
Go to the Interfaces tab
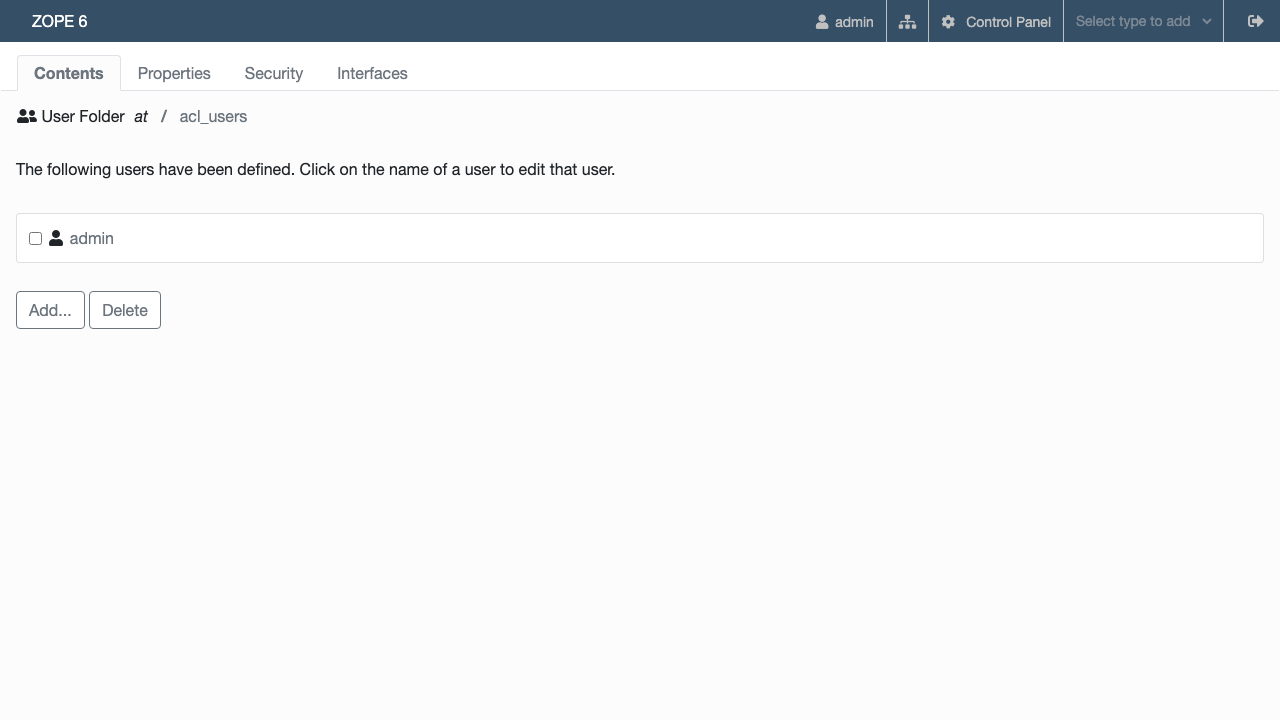(x=372, y=73)
